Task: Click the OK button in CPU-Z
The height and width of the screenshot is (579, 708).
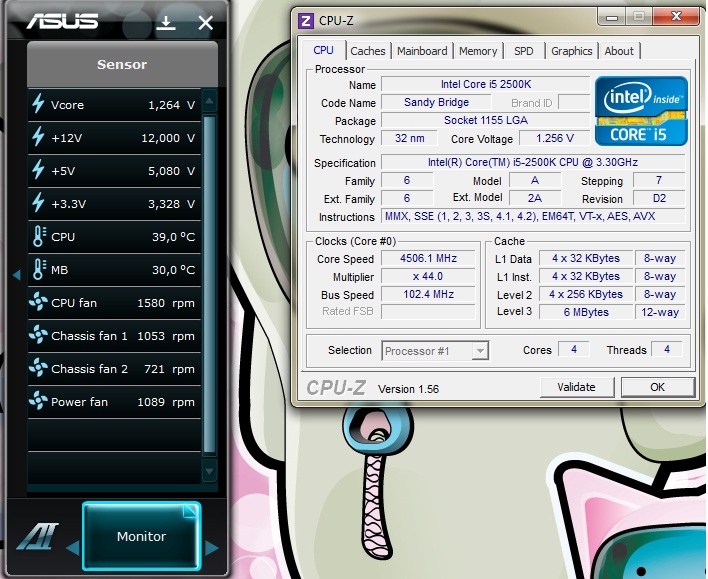Action: point(657,387)
